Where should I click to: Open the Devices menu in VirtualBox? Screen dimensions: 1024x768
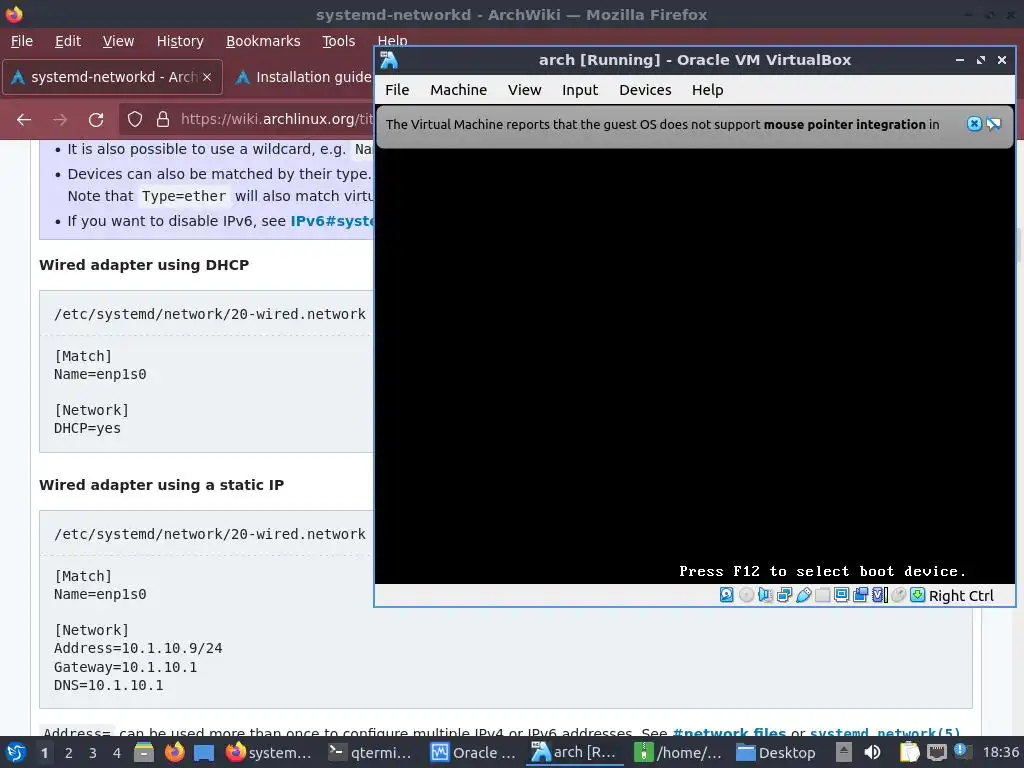(645, 90)
